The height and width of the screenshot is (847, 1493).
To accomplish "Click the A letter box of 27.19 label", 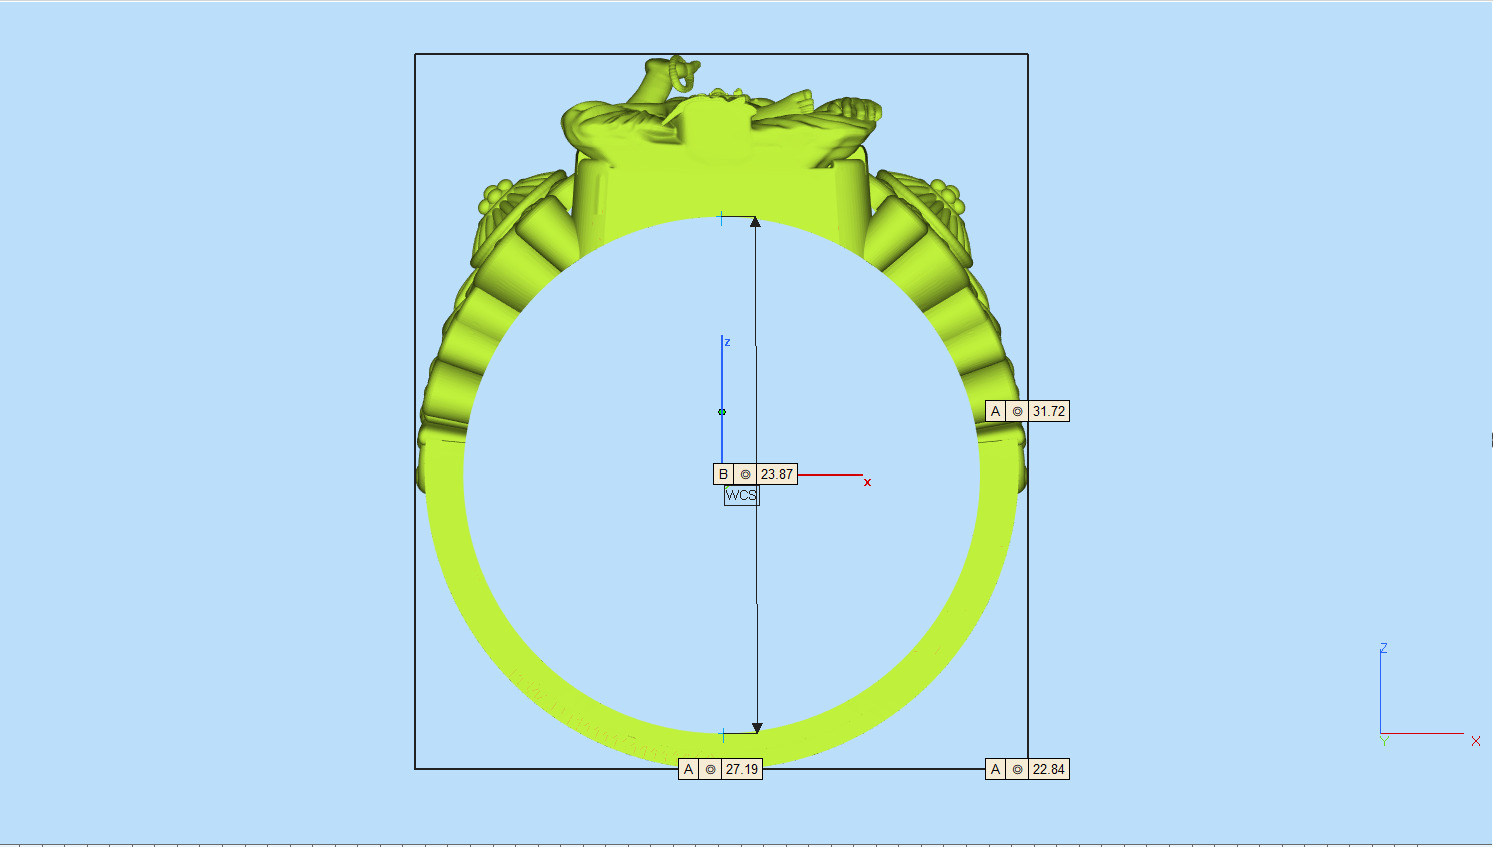I will coord(689,769).
